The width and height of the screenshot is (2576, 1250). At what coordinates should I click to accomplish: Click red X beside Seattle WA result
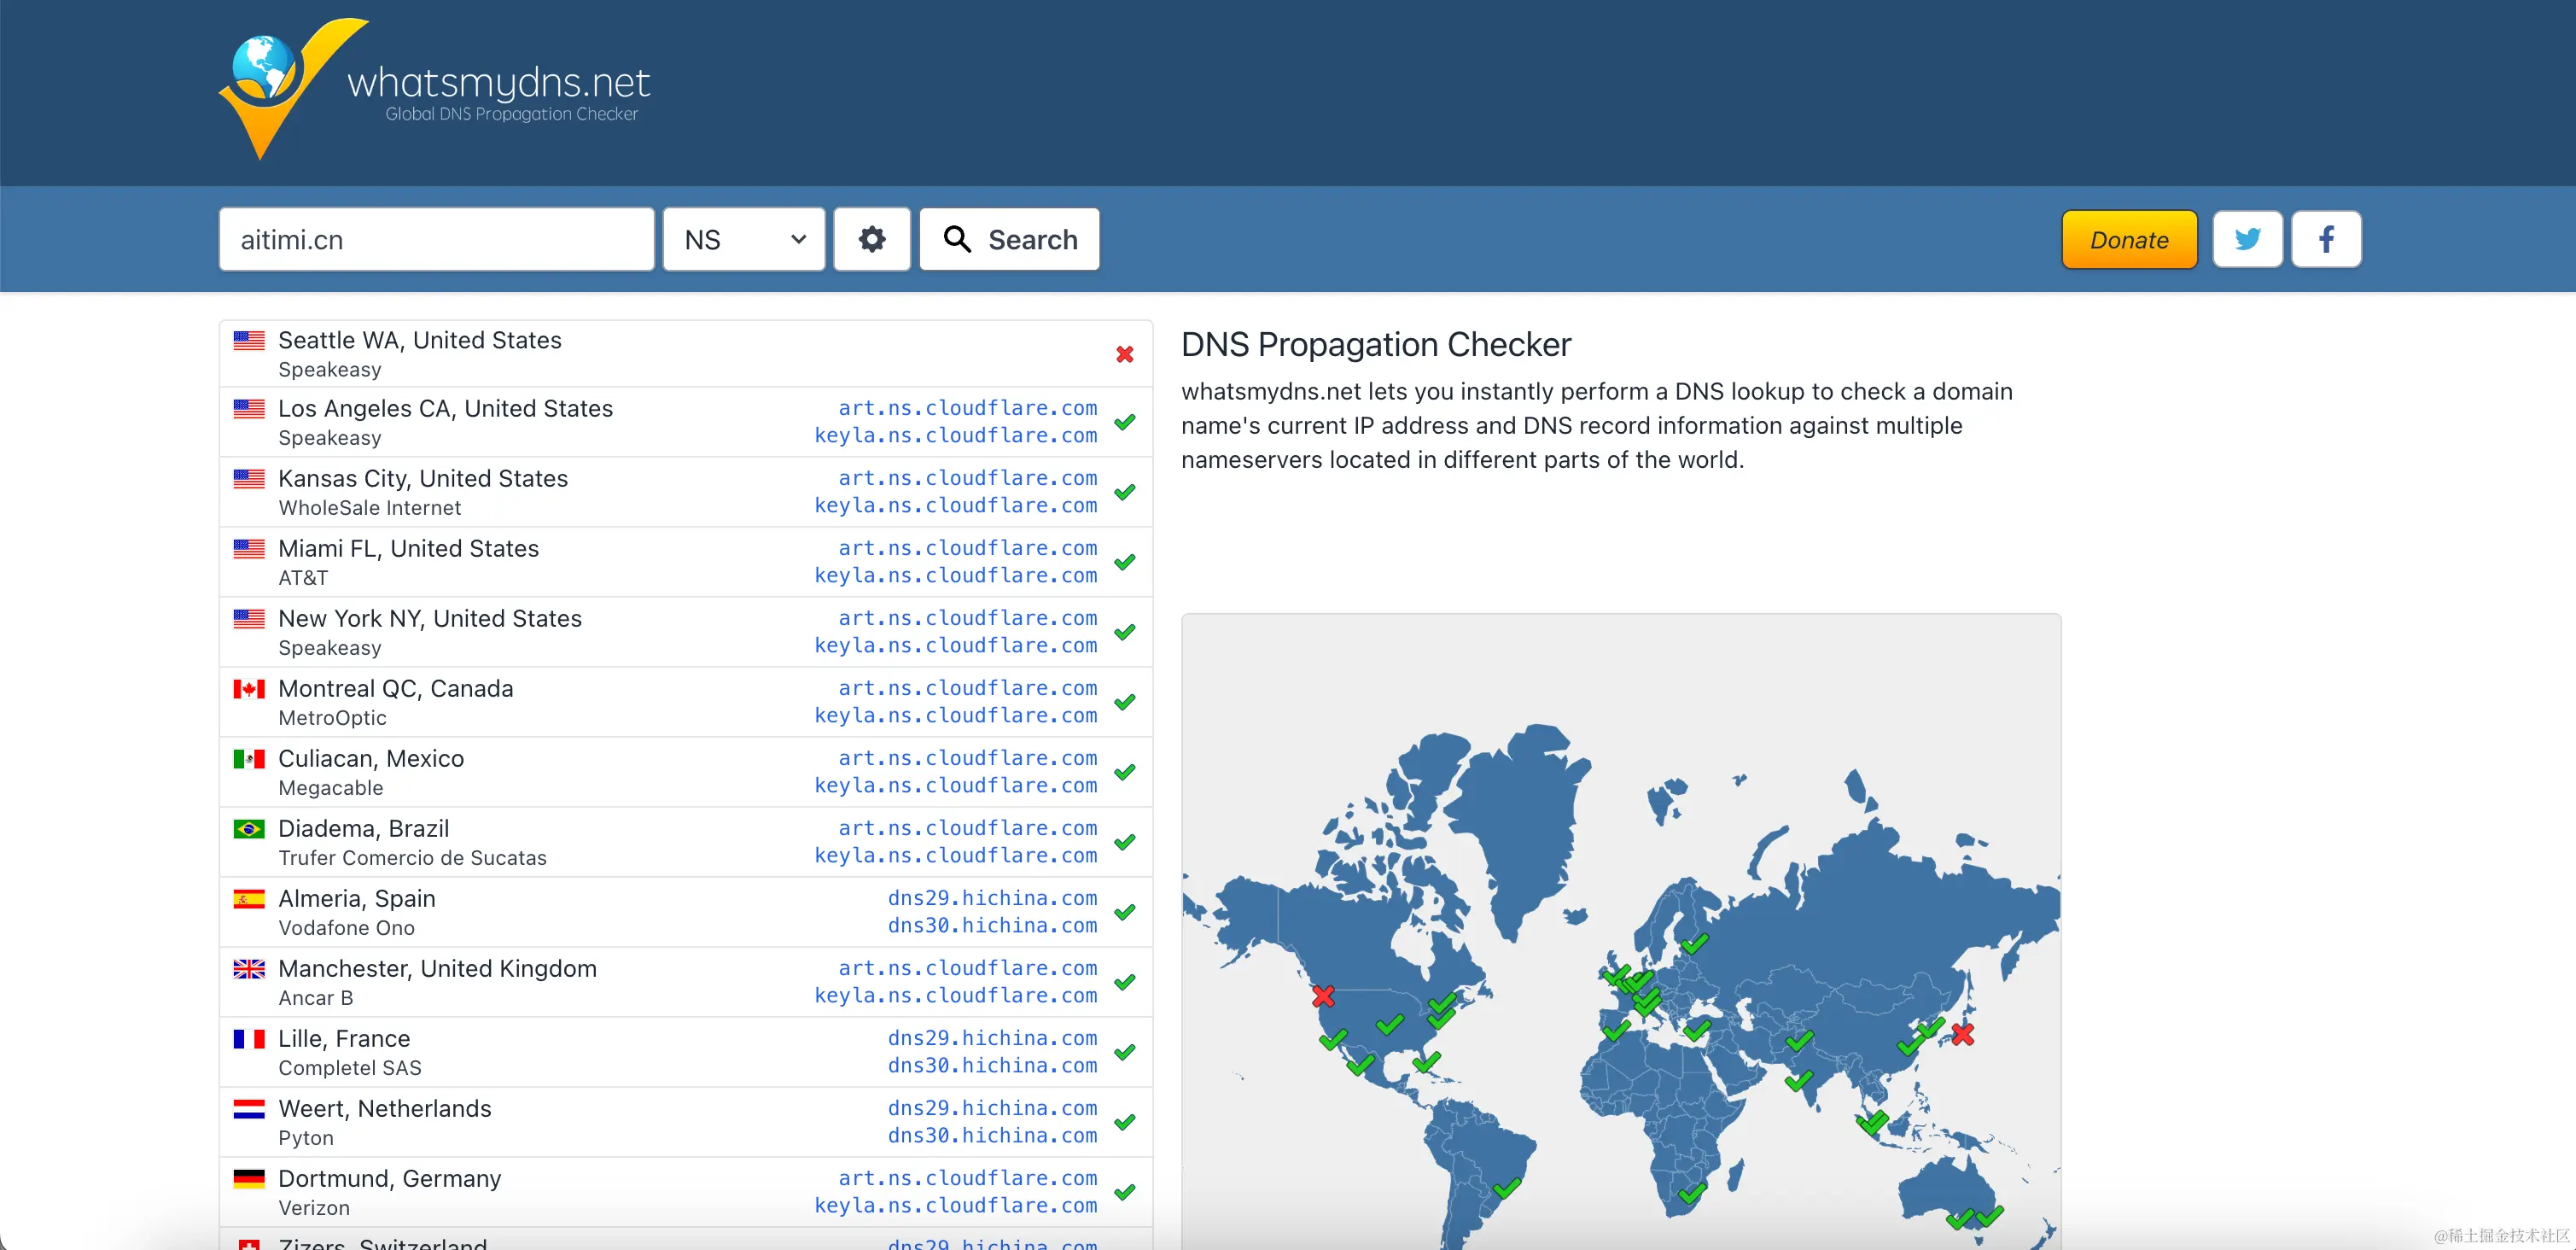1124,354
